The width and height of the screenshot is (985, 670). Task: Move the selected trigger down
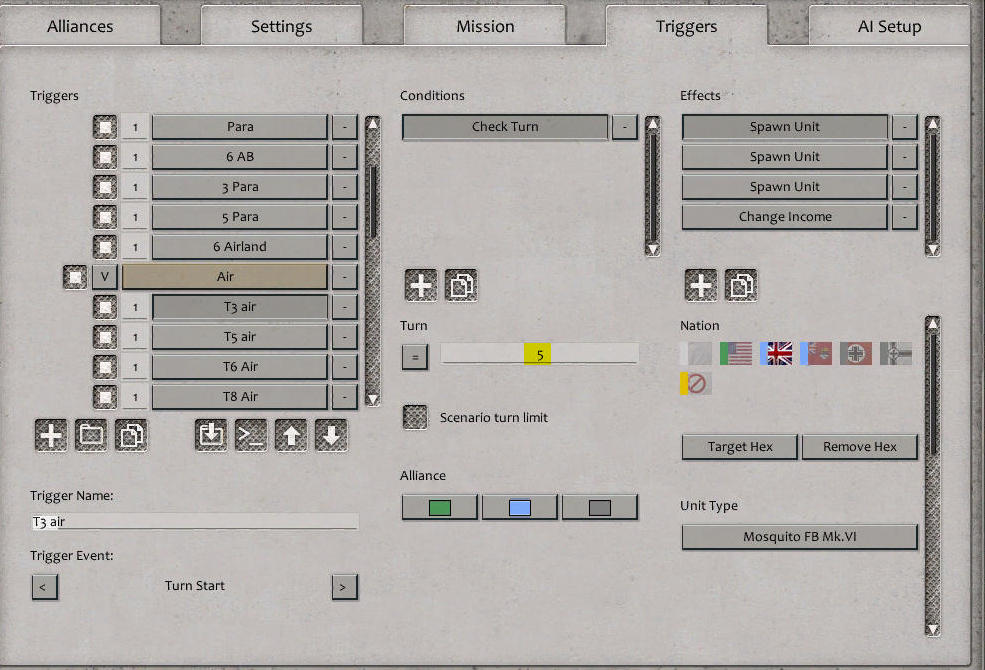click(331, 435)
